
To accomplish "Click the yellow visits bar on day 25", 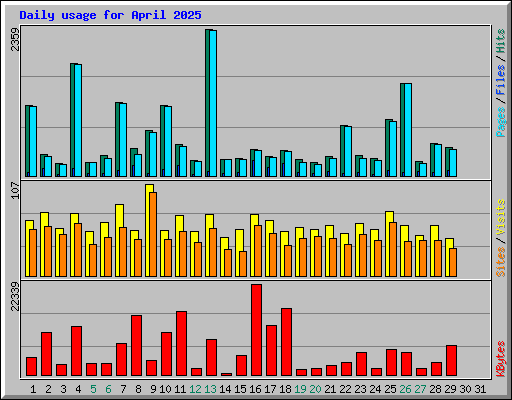I will click(388, 243).
